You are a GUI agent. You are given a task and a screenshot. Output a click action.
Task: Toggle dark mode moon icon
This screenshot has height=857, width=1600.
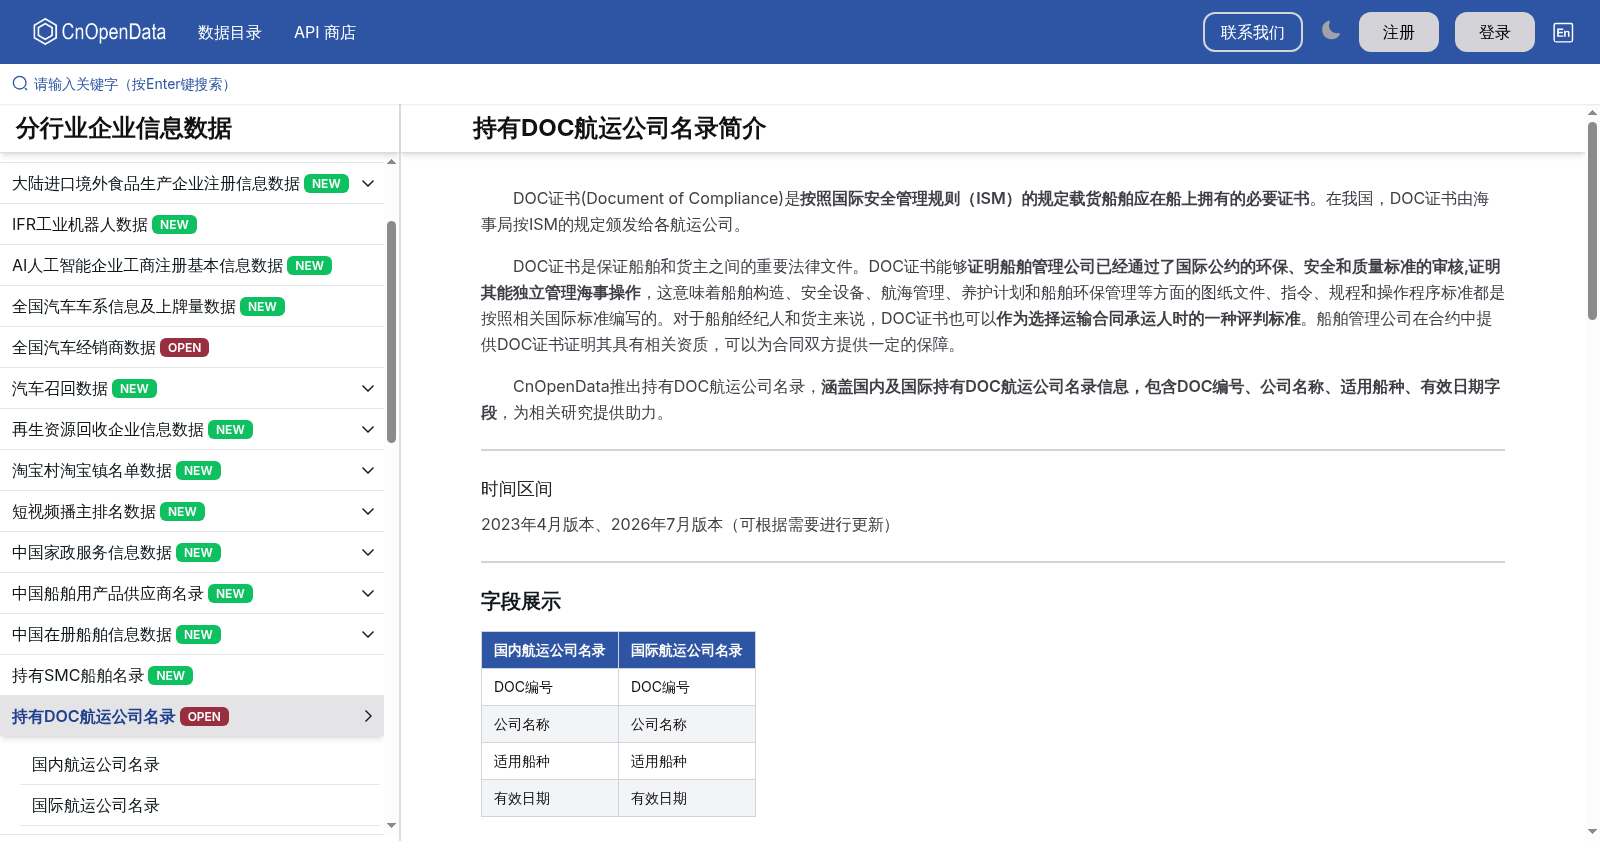coord(1331,31)
